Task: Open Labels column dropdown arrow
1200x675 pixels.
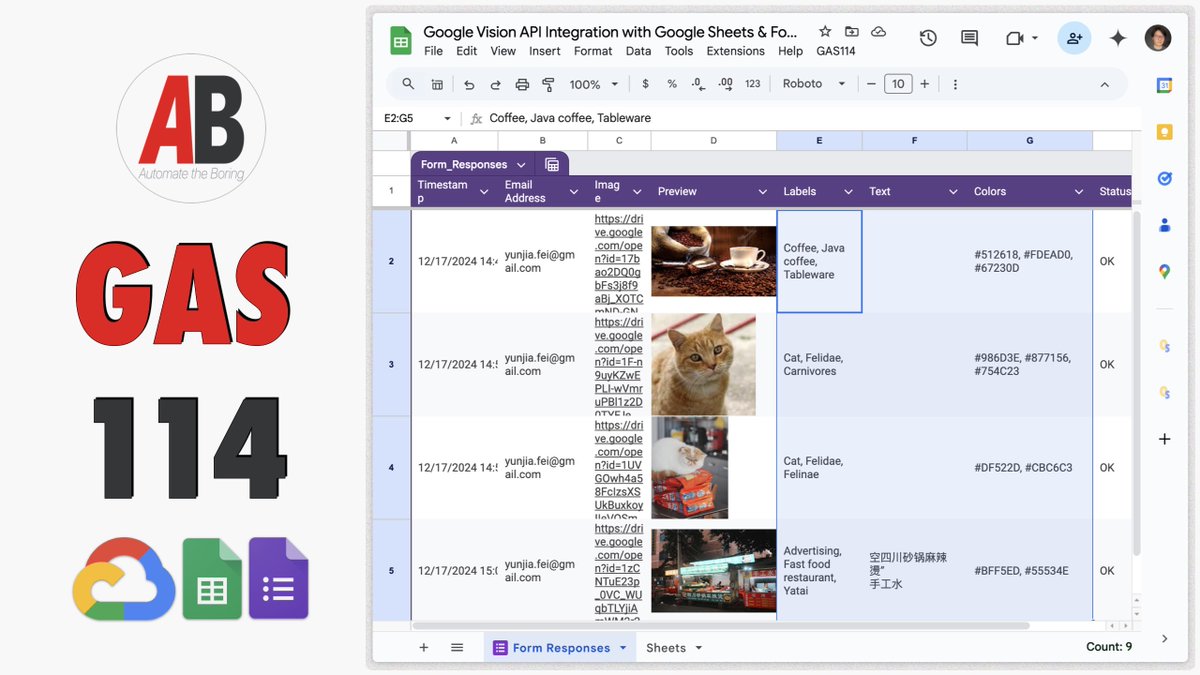Action: [848, 191]
